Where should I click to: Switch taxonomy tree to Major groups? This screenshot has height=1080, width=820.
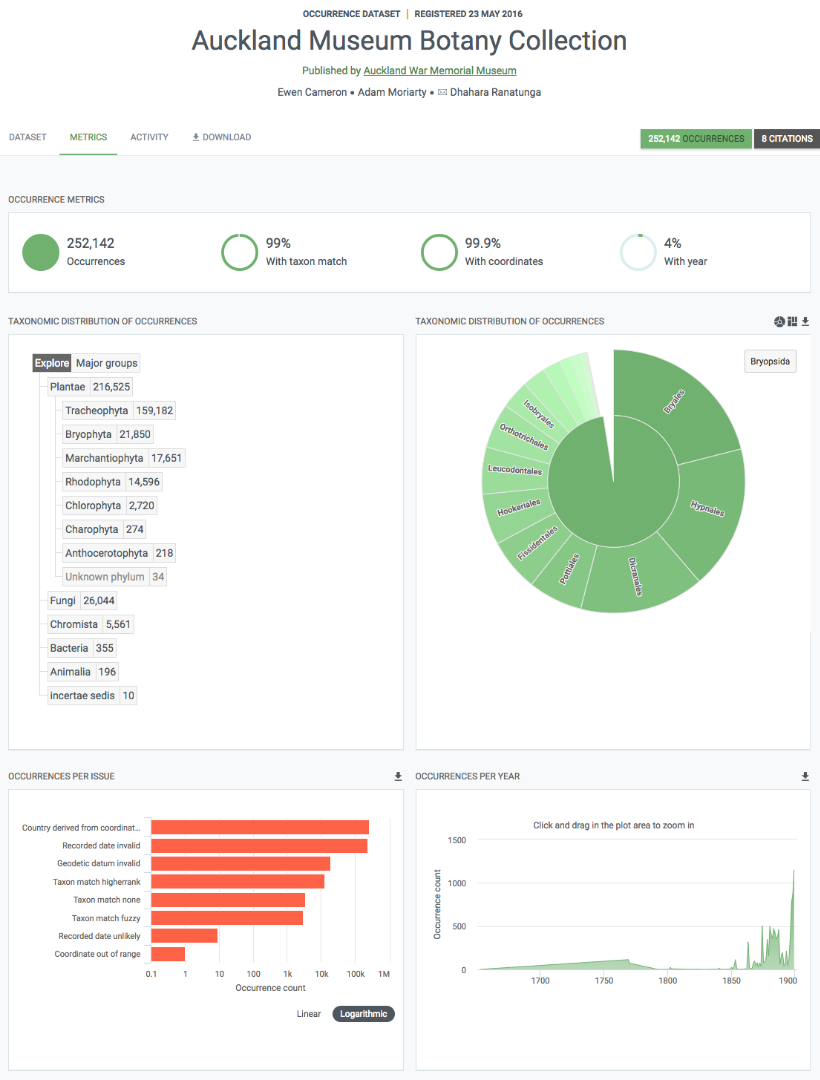pyautogui.click(x=107, y=363)
